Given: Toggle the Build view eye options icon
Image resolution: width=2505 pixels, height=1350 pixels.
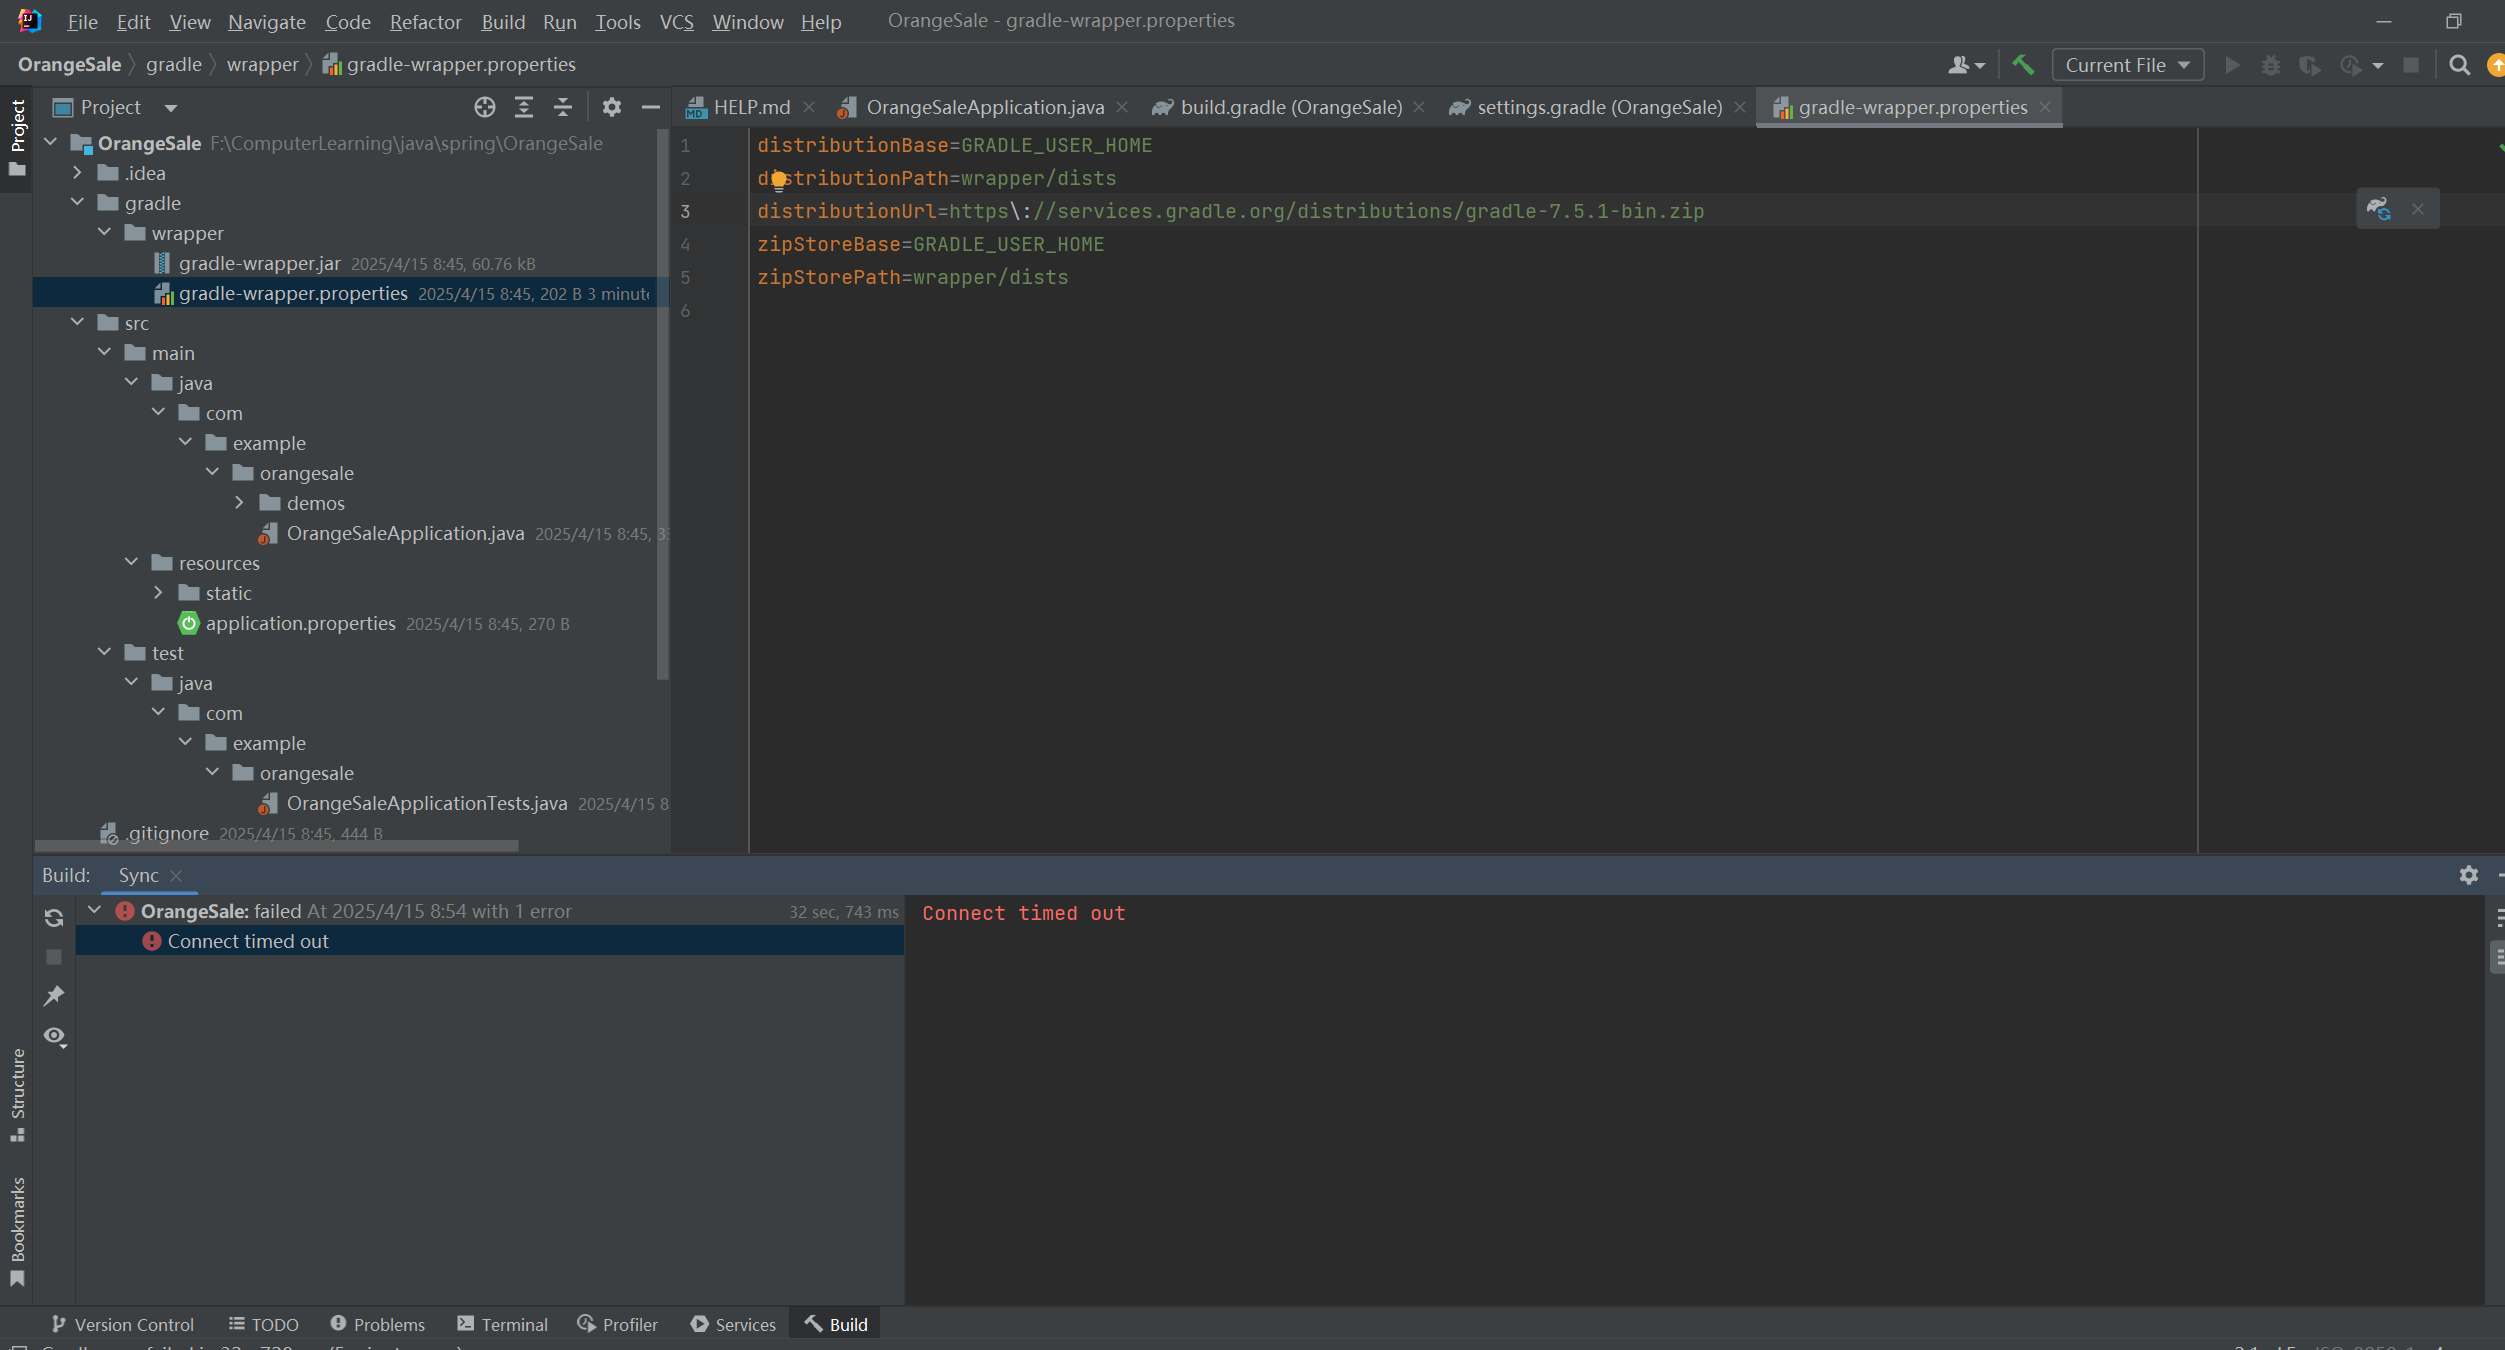Looking at the screenshot, I should tap(54, 1036).
